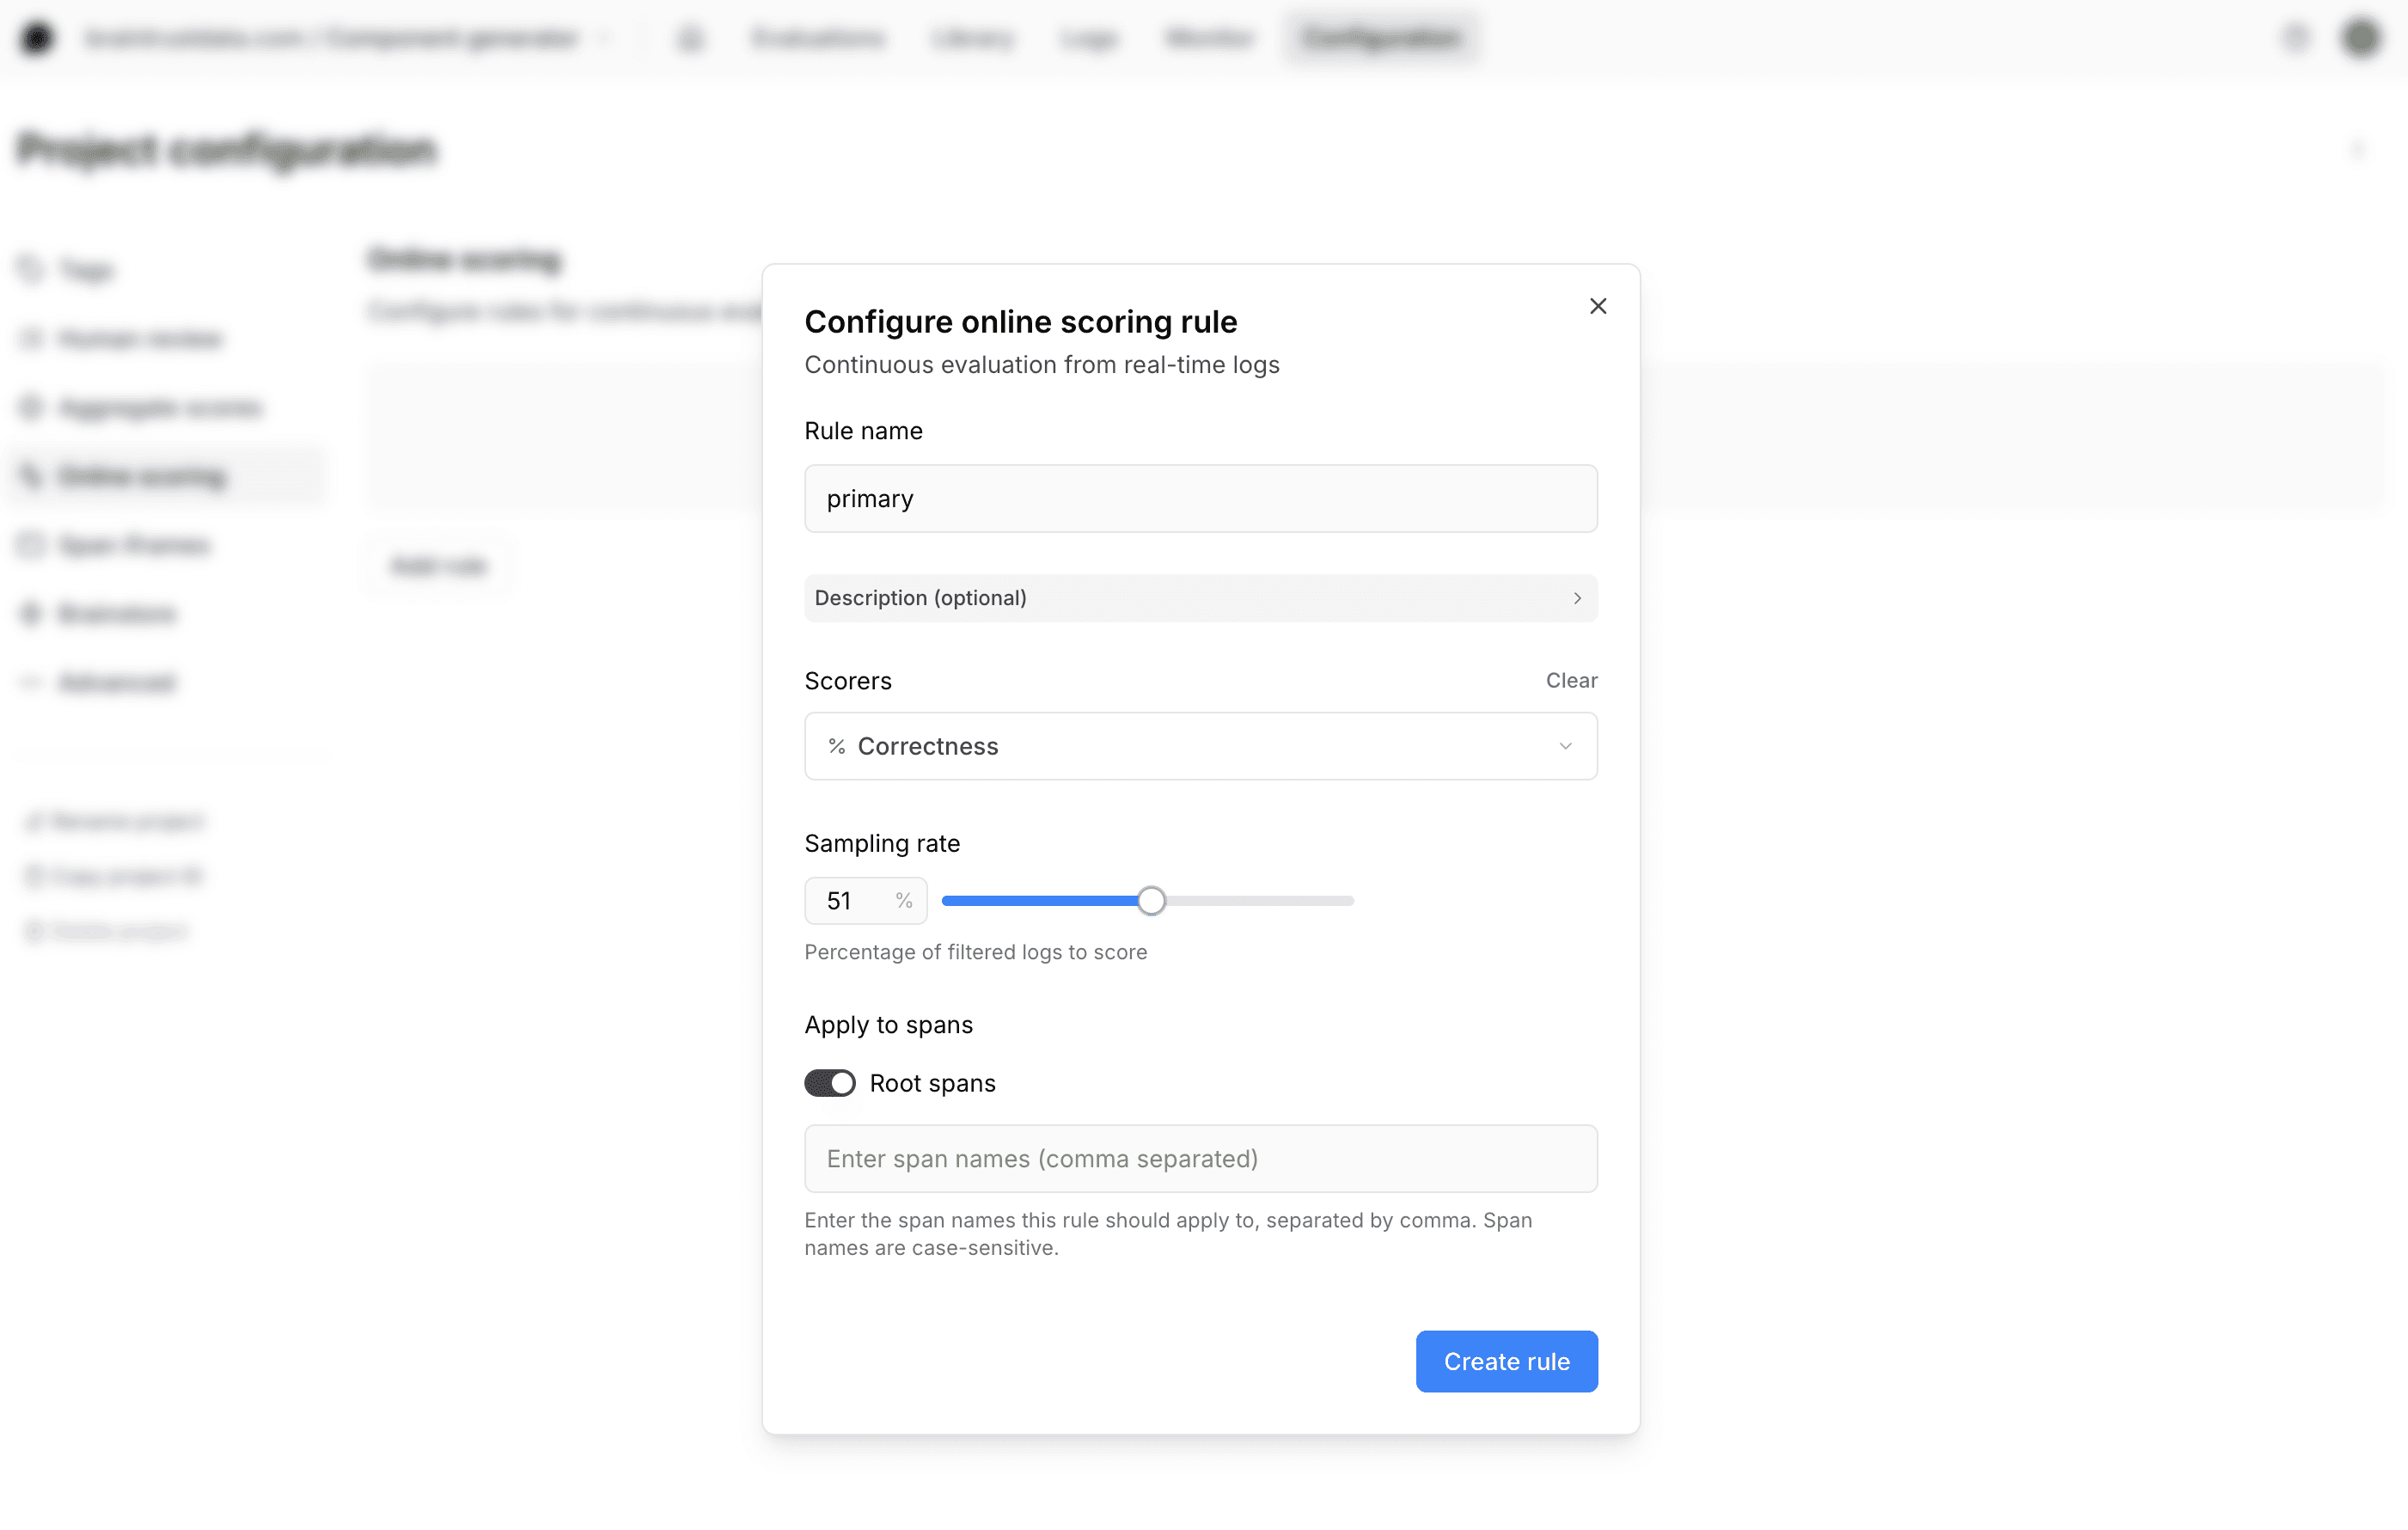2408x1530 pixels.
Task: Disable the Root spans toggle
Action: point(829,1083)
